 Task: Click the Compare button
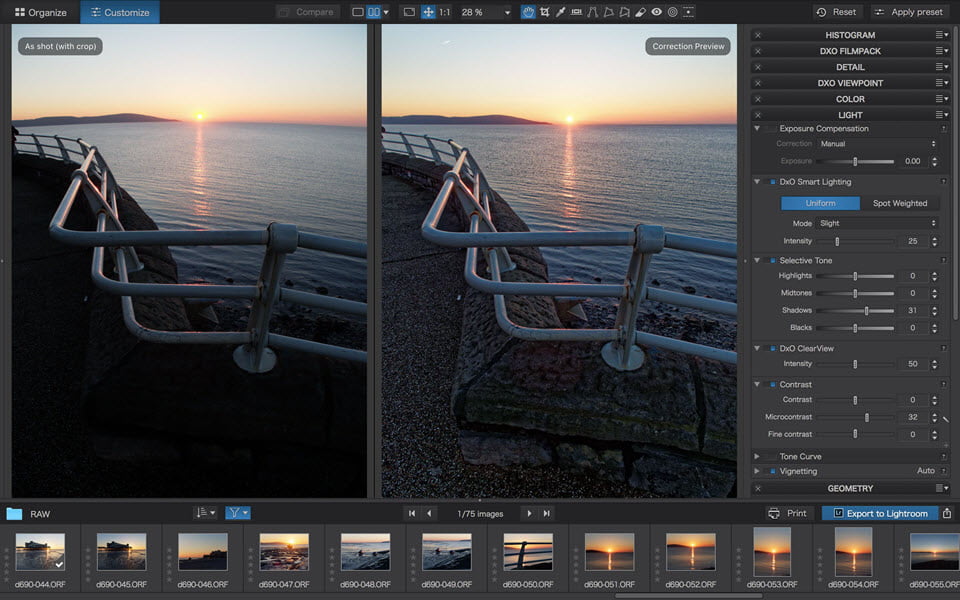pos(308,12)
